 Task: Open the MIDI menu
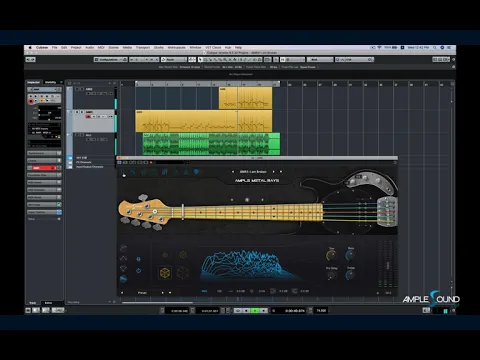pyautogui.click(x=101, y=48)
